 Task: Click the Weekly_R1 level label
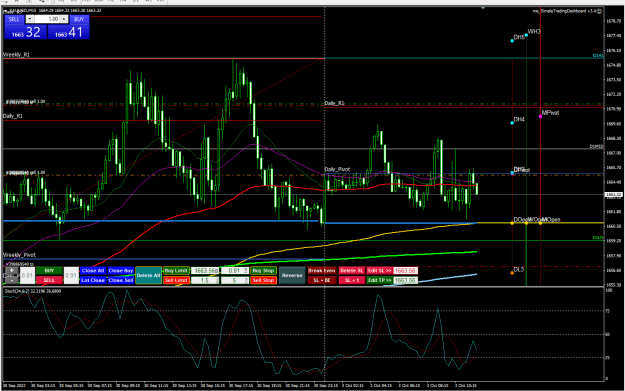16,55
